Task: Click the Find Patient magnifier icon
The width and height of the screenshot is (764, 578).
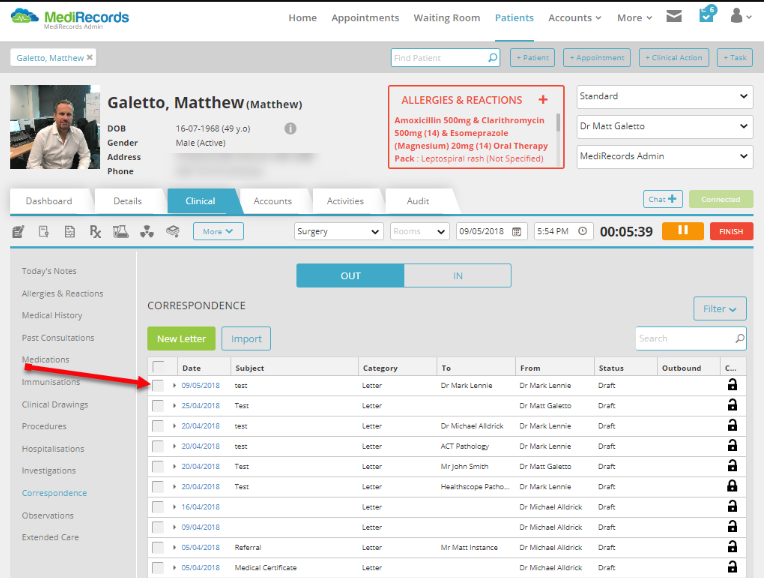Action: tap(493, 58)
